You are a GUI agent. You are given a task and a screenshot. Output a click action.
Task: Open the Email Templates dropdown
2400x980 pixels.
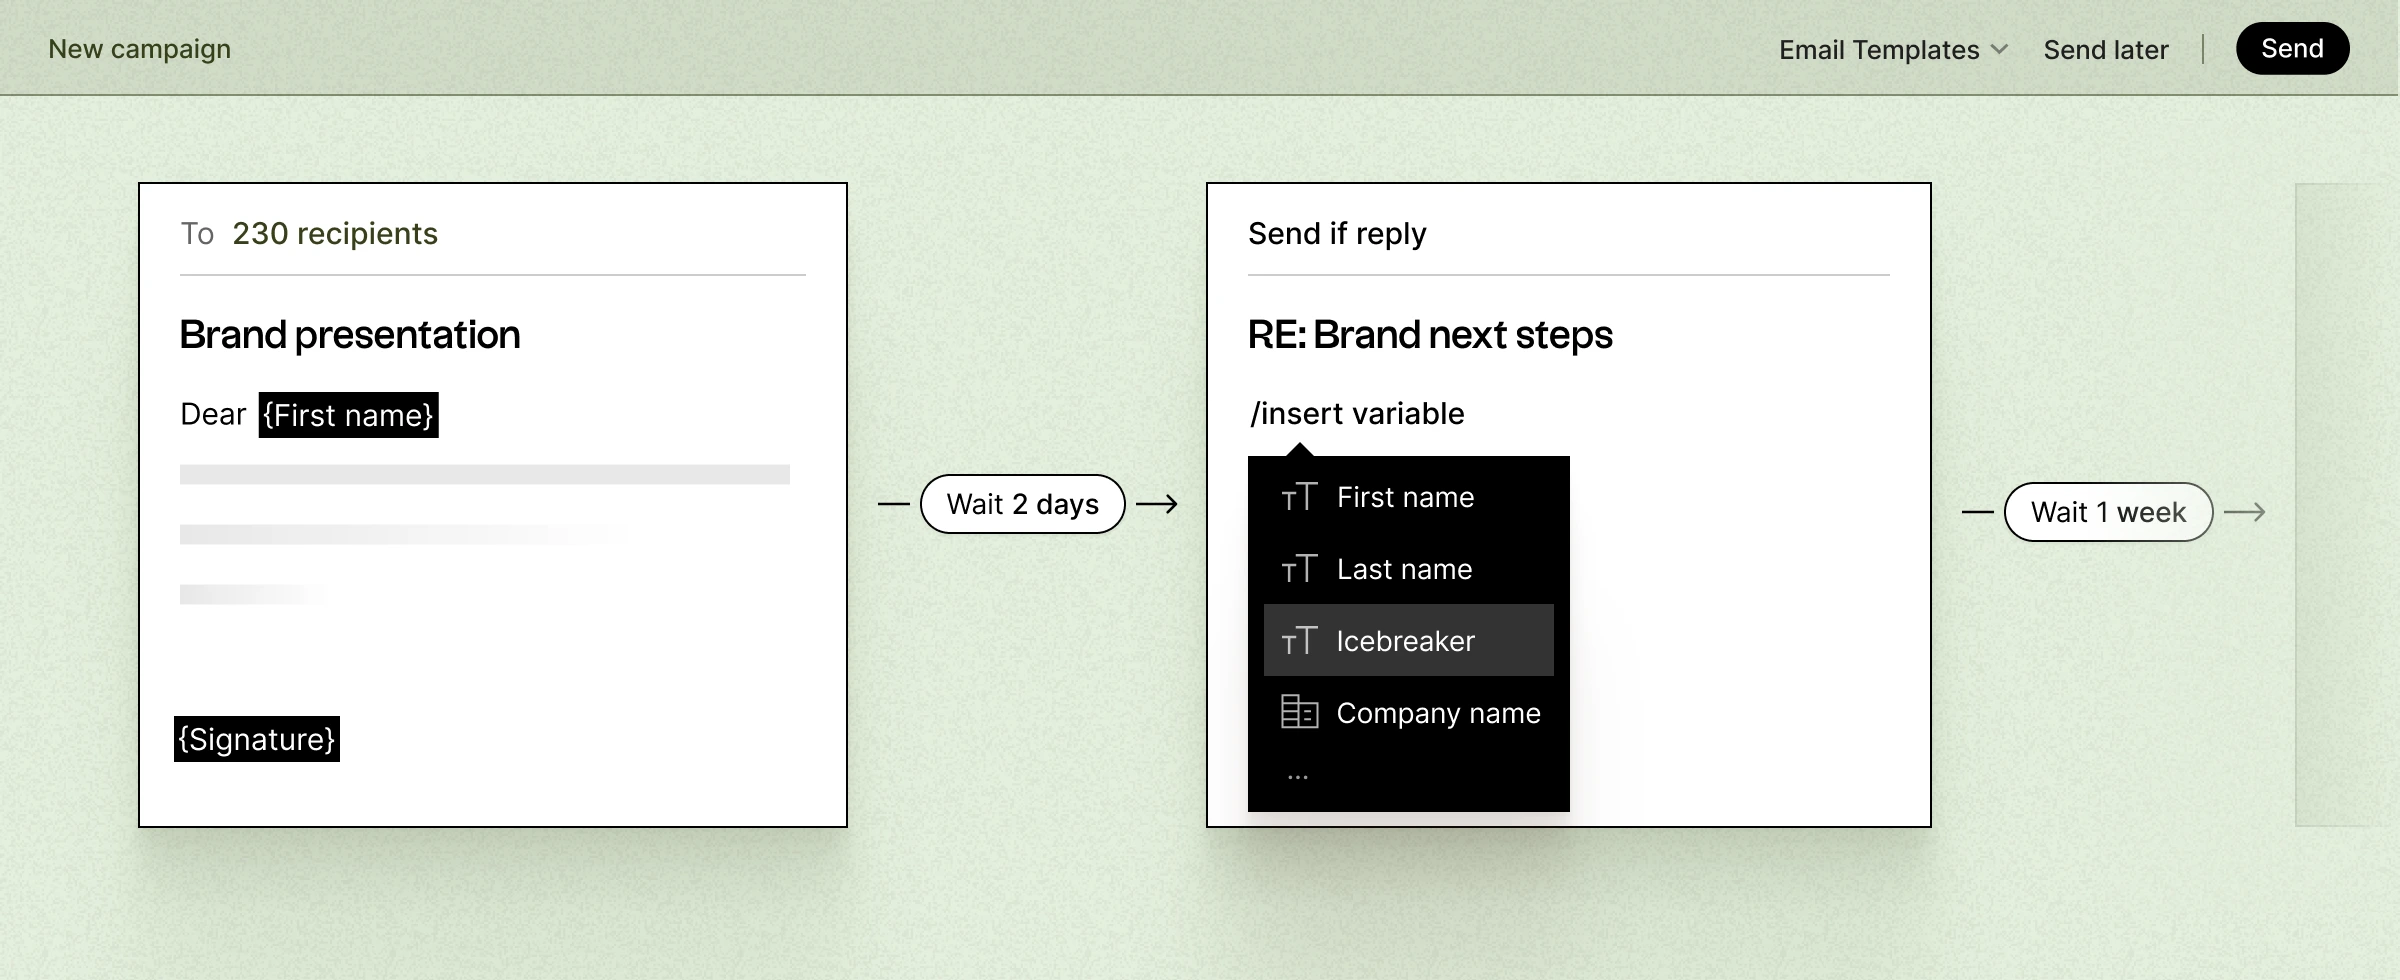[1893, 49]
